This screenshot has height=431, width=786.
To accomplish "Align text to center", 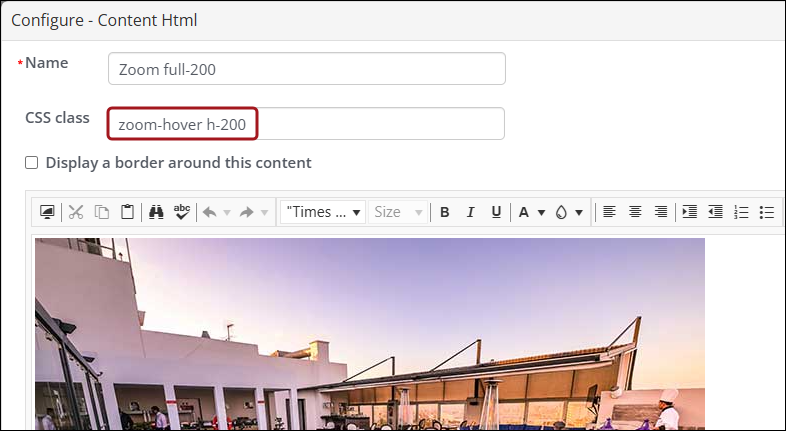I will click(x=635, y=212).
